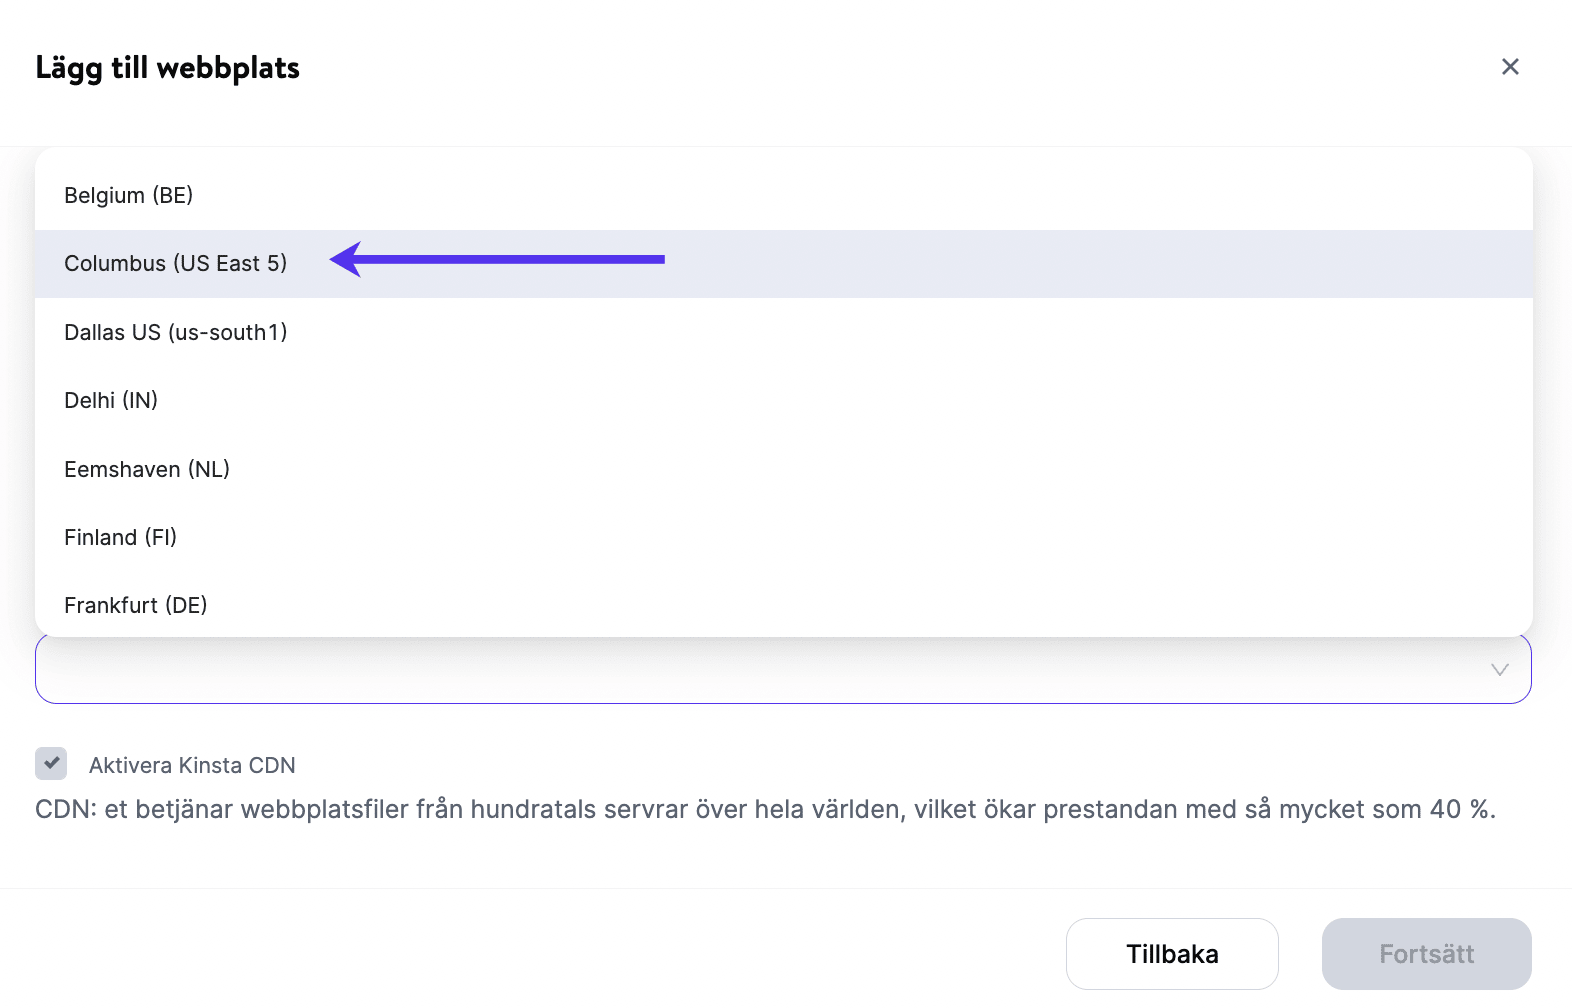The height and width of the screenshot is (1008, 1572).
Task: Click the Aktivera Kinsta CDN label text
Action: (192, 766)
